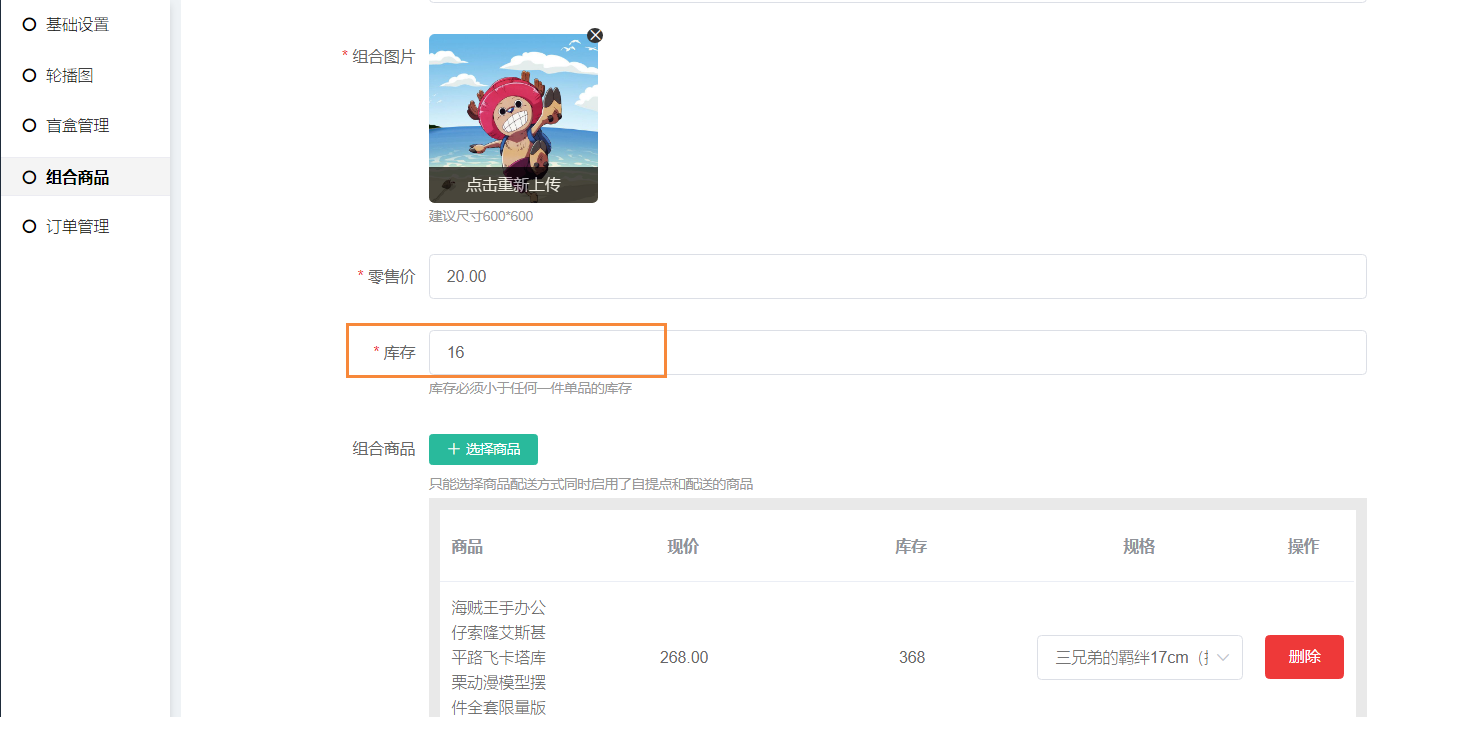Focus the 零售价 input field
The image size is (1473, 742).
point(897,276)
